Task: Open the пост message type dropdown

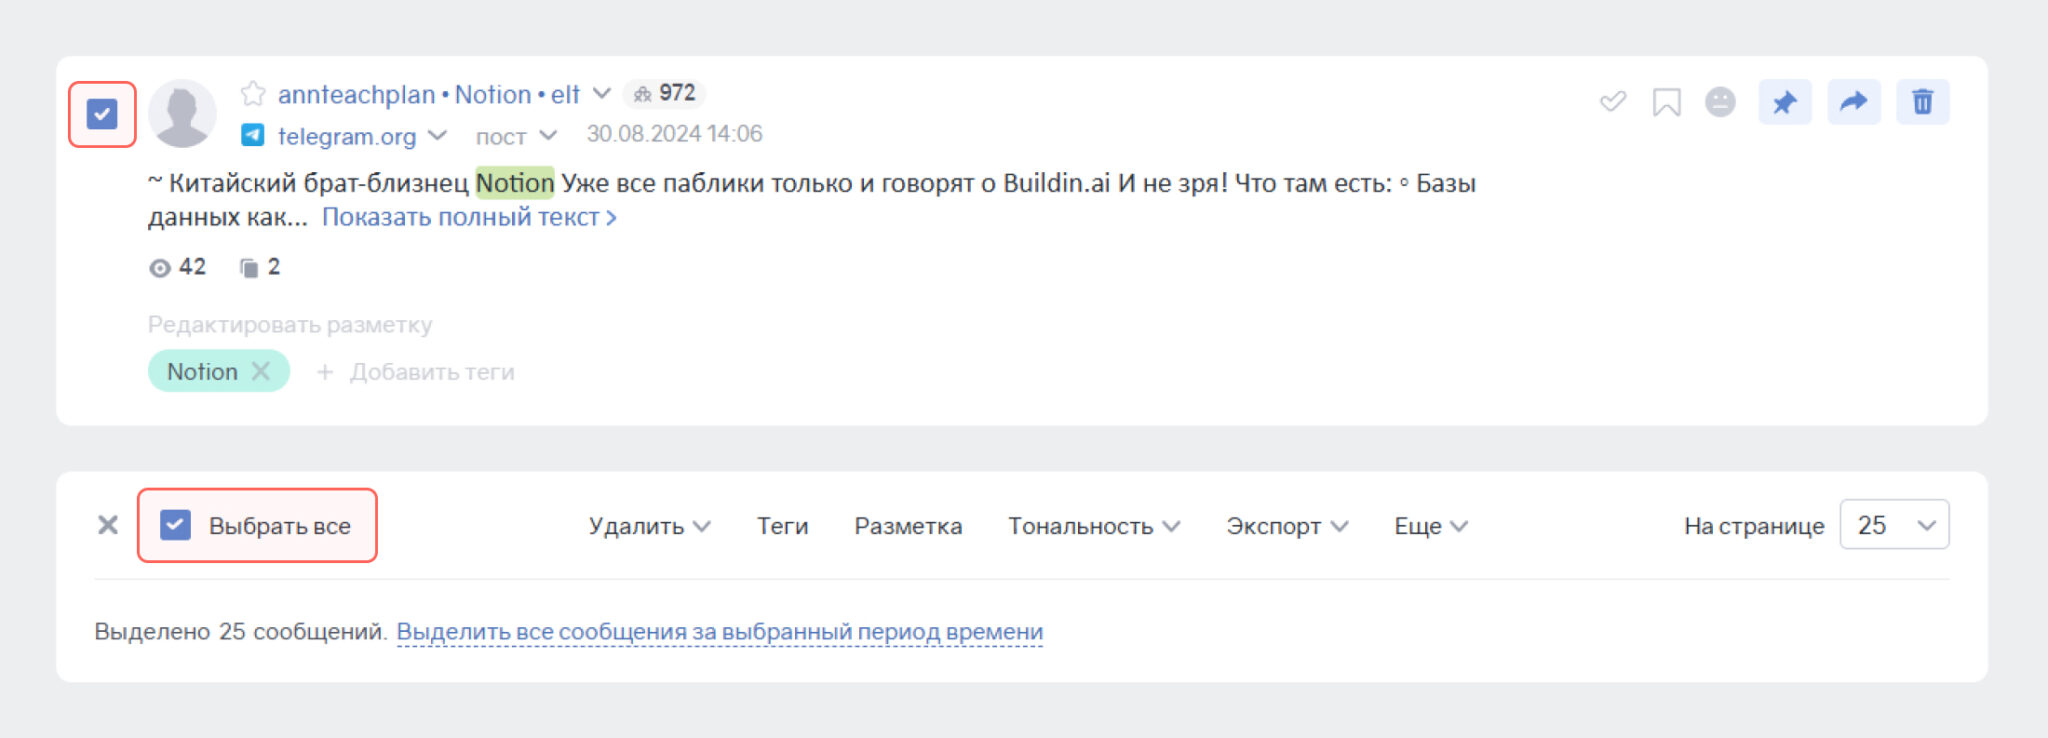Action: coord(515,135)
